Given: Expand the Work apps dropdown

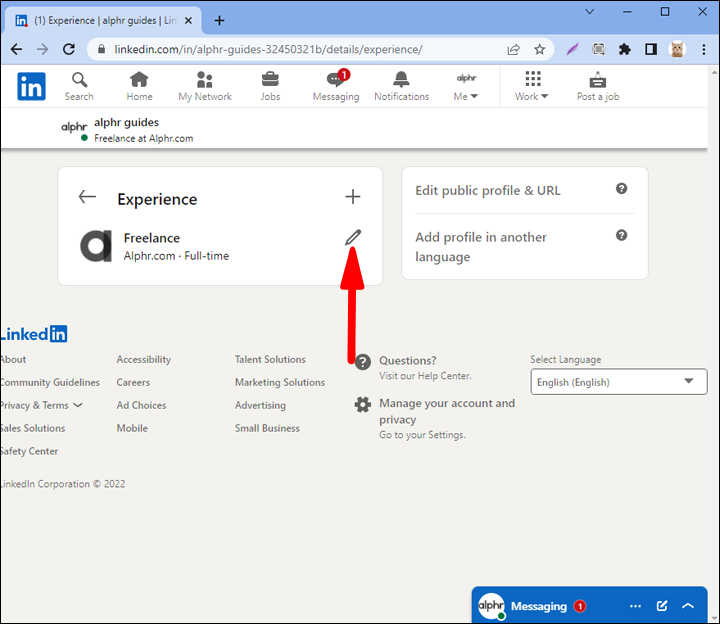Looking at the screenshot, I should [x=532, y=87].
